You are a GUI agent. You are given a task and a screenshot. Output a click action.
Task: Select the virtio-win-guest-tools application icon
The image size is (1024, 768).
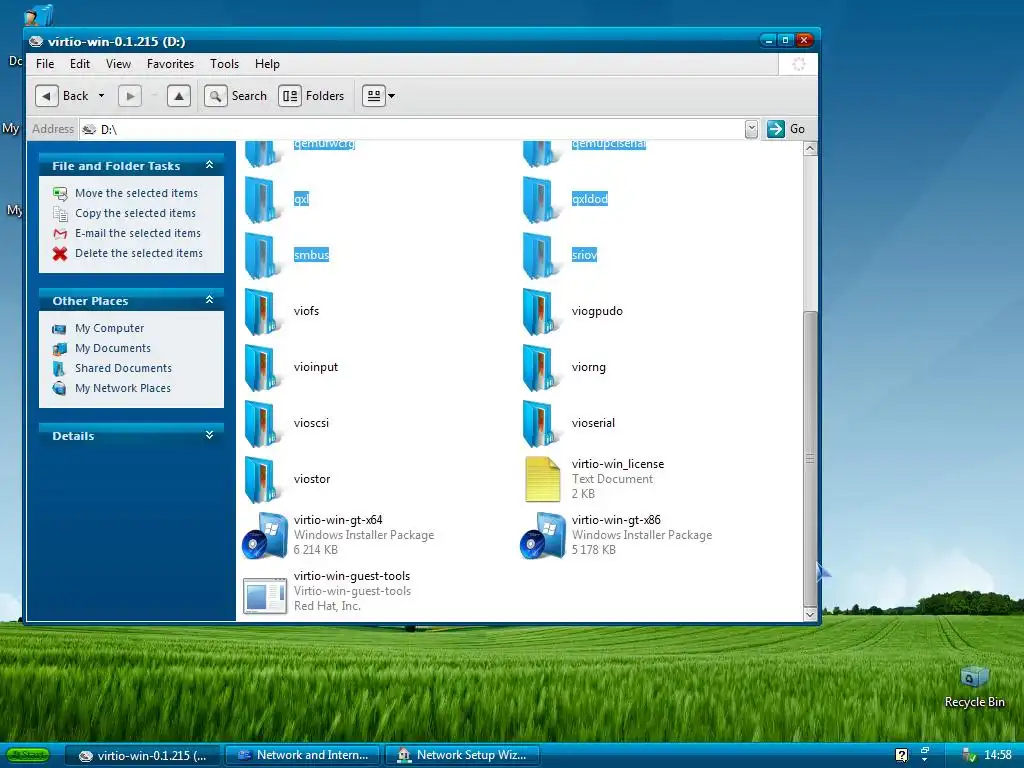pyautogui.click(x=264, y=596)
